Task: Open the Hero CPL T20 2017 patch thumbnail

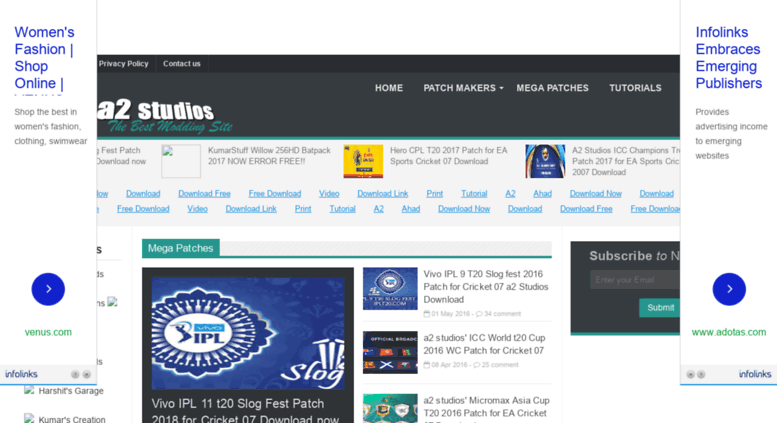Action: coord(363,161)
